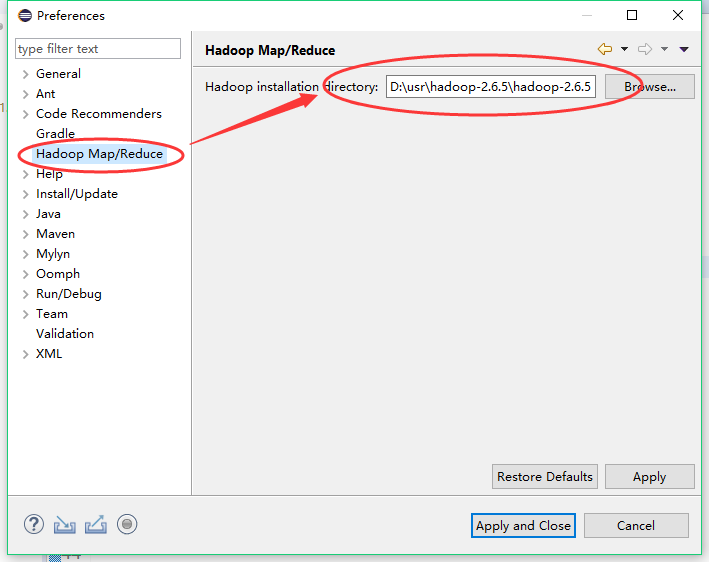Click Apply and Close button

523,525
